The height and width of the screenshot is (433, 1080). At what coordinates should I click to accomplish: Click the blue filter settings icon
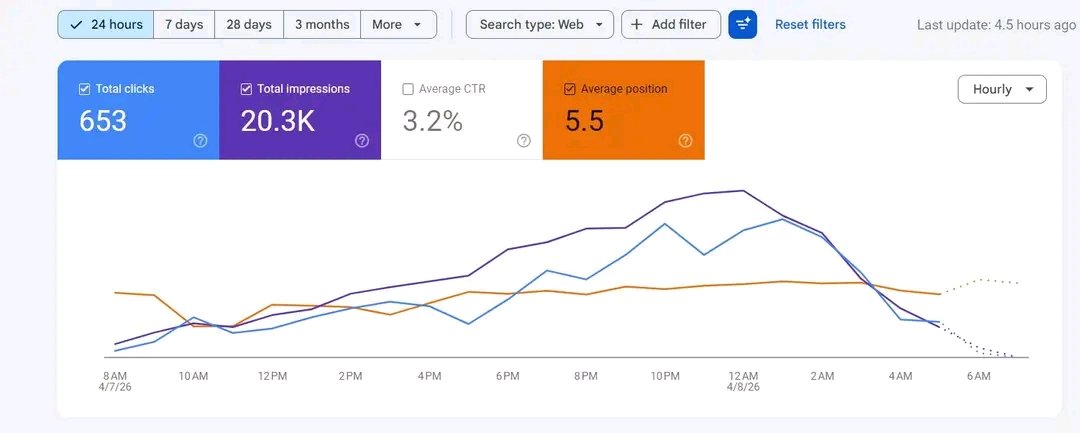click(x=743, y=25)
